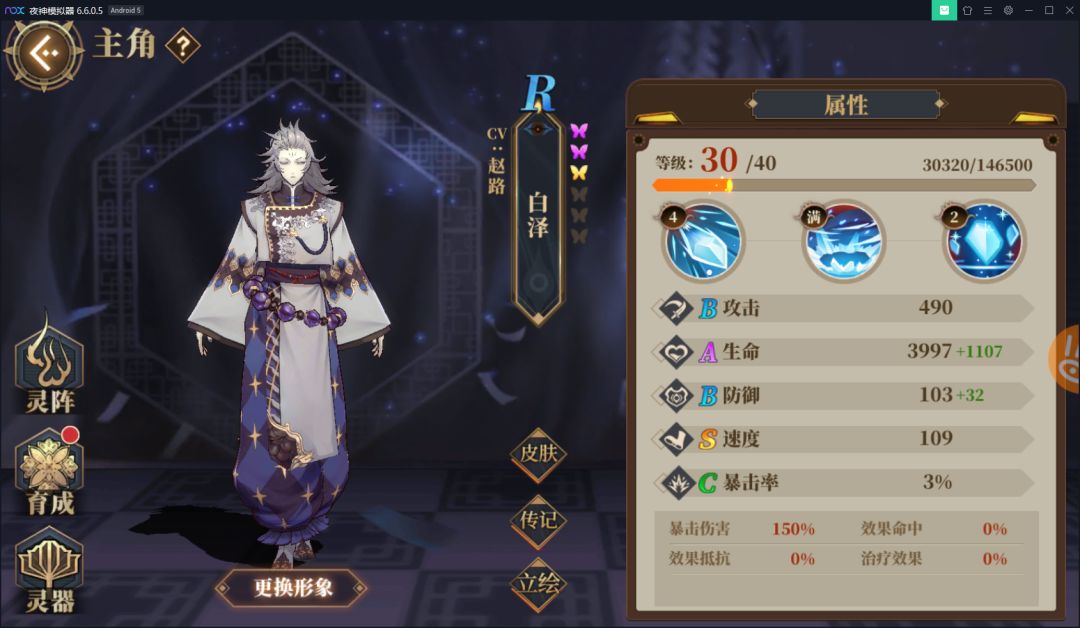This screenshot has height=628, width=1080.
Task: Open the help question mark icon
Action: (x=183, y=46)
